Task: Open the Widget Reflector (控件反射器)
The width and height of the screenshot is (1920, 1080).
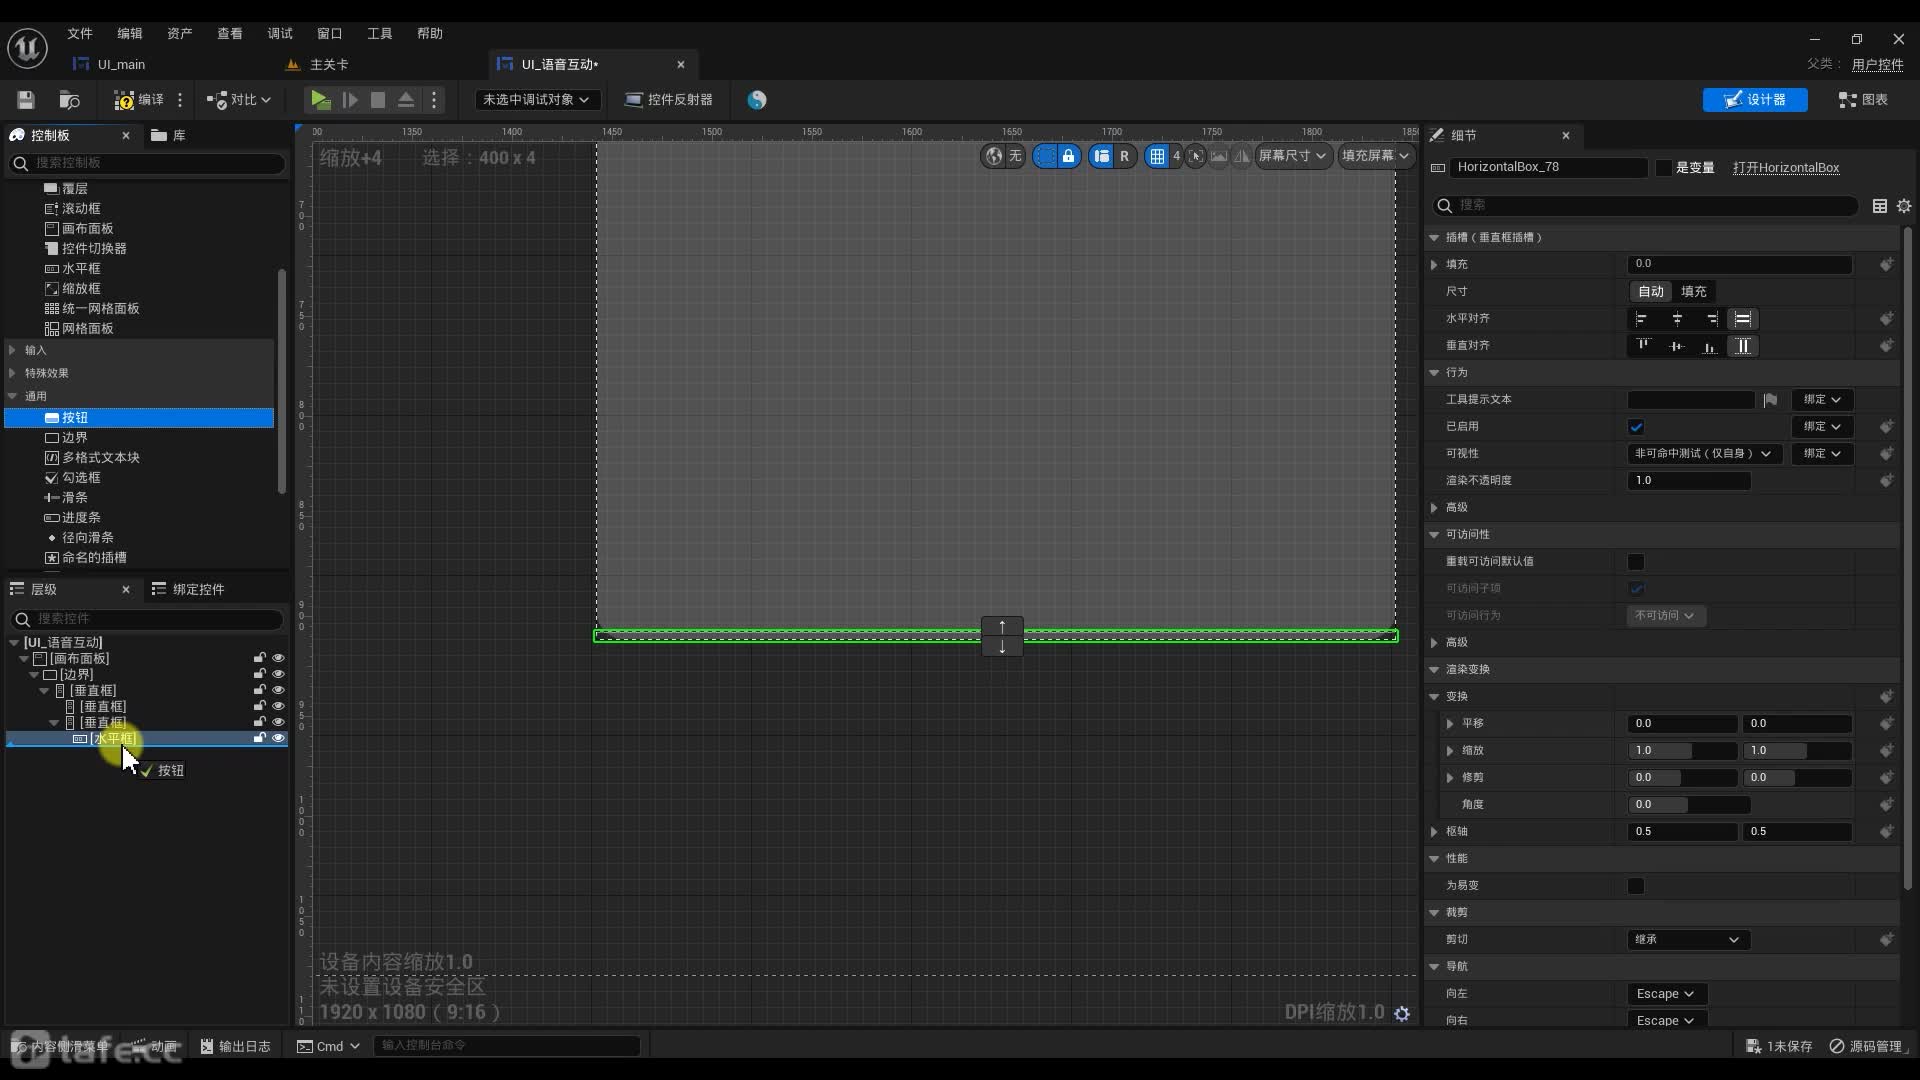Action: tap(669, 99)
